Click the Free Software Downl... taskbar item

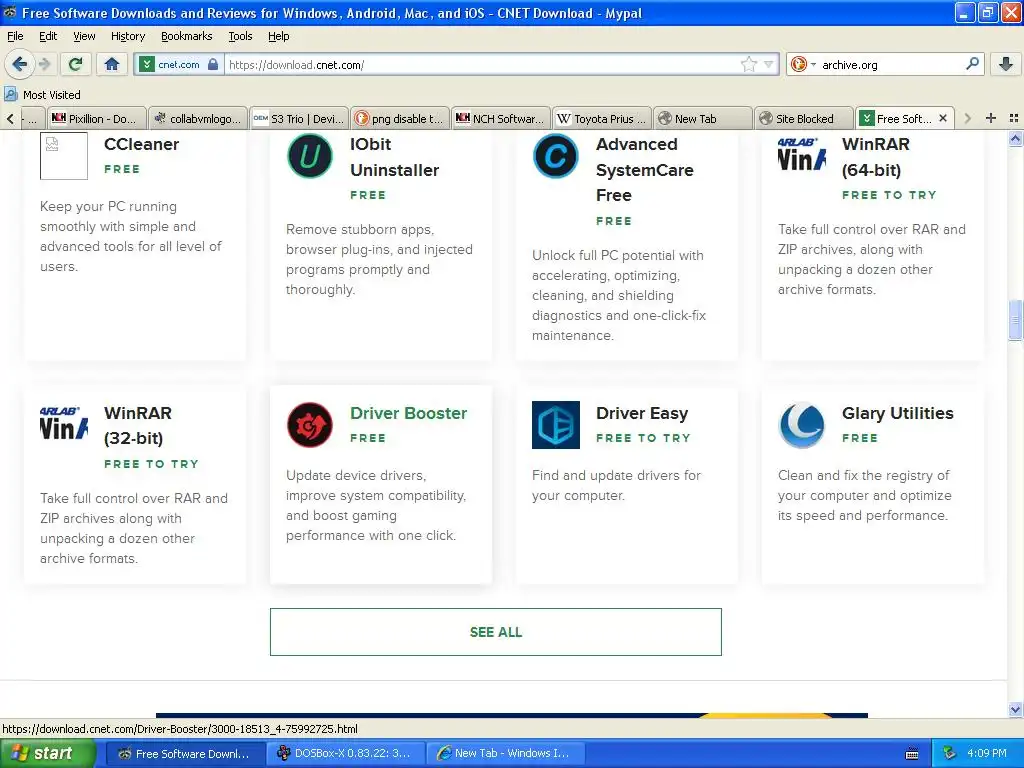(x=185, y=753)
